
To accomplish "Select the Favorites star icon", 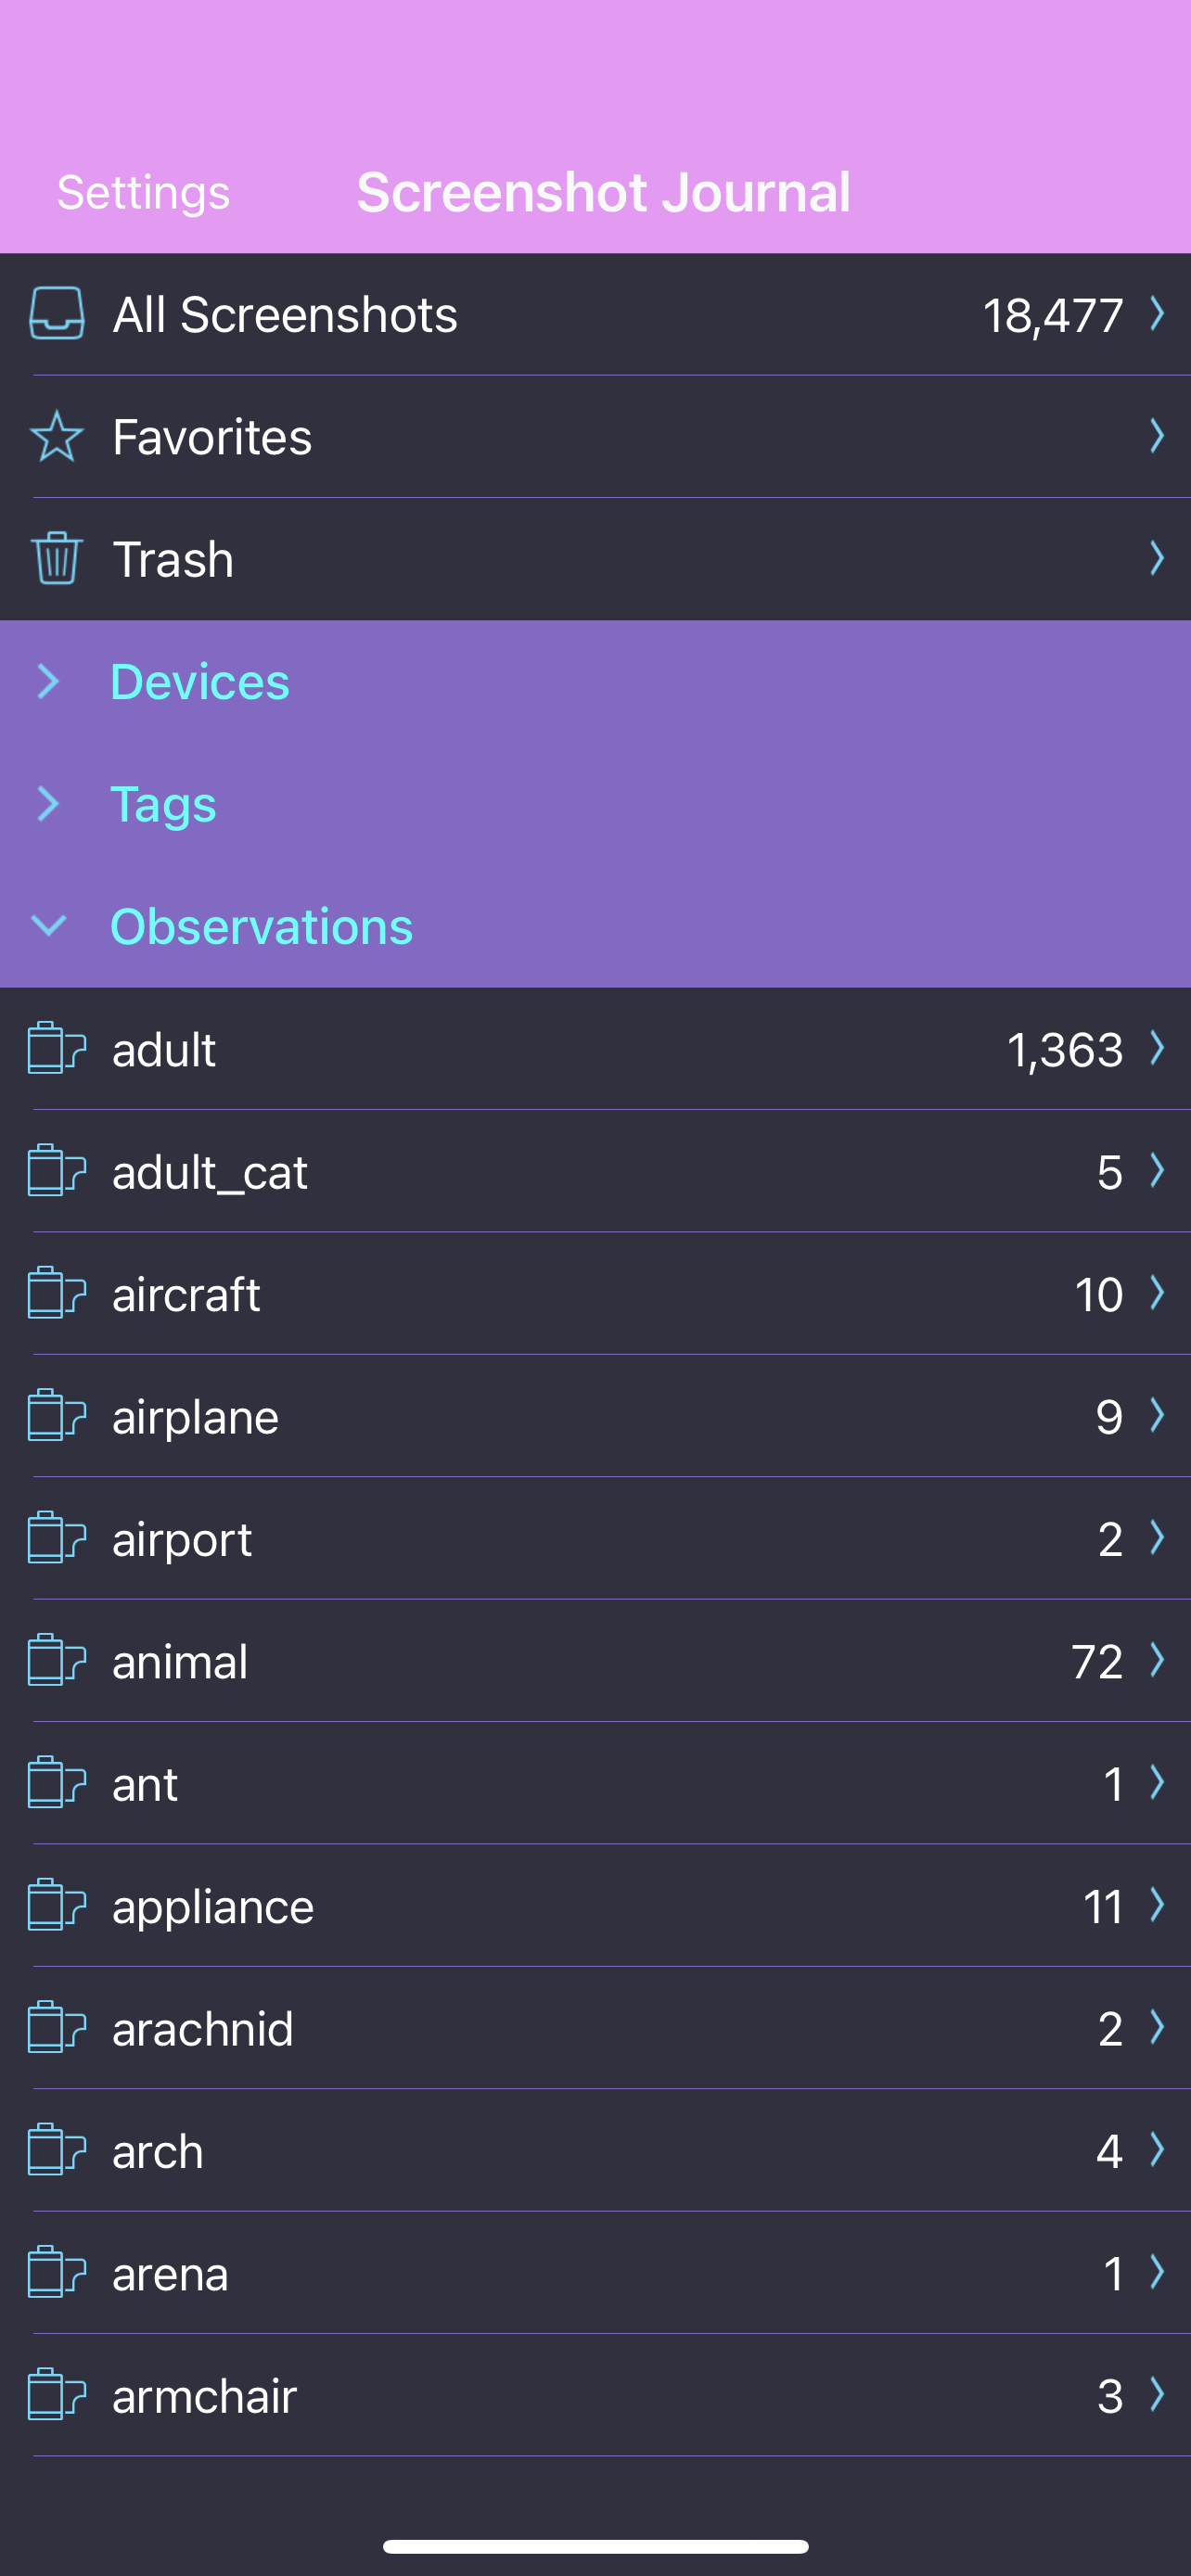I will [x=57, y=436].
